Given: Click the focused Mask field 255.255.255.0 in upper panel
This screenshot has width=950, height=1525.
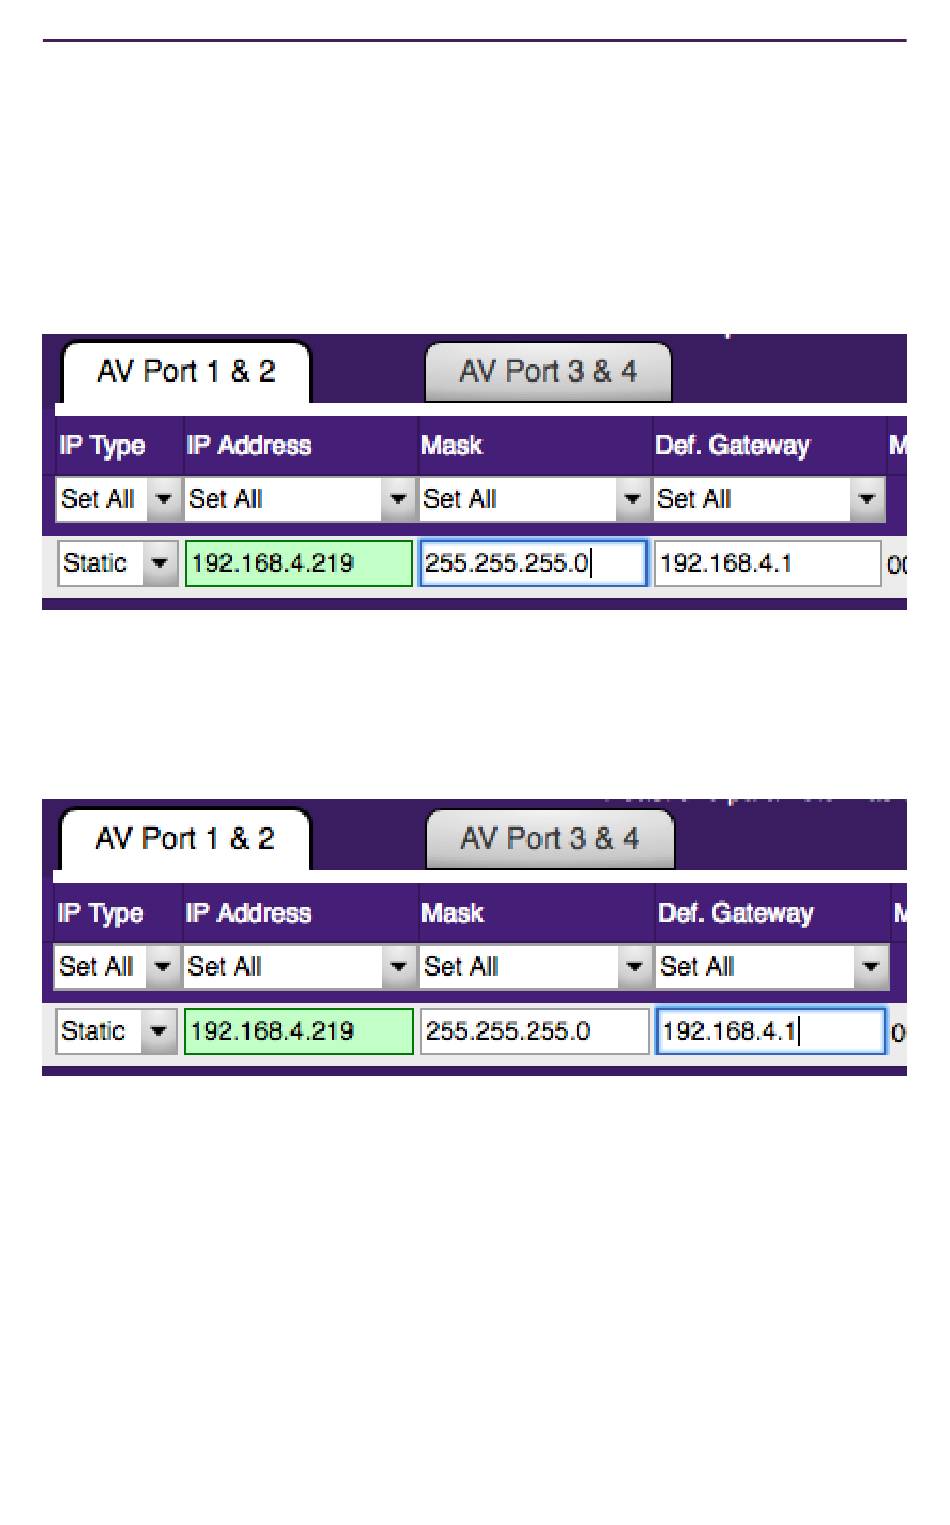Looking at the screenshot, I should pyautogui.click(x=534, y=563).
